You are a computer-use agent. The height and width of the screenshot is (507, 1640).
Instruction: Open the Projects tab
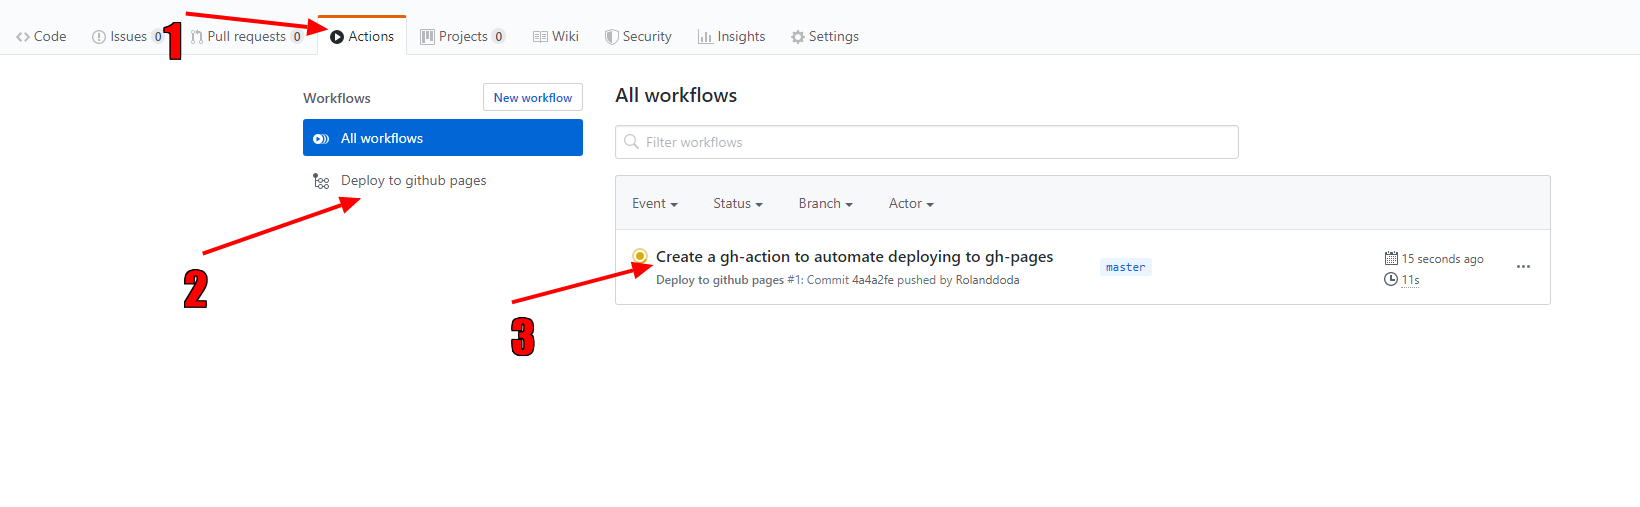coord(463,36)
